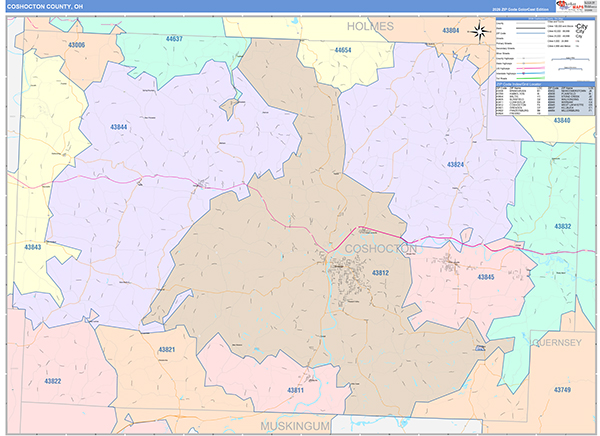This screenshot has width=600, height=436.
Task: Click the green Toll Roads legend line
Action: point(530,78)
